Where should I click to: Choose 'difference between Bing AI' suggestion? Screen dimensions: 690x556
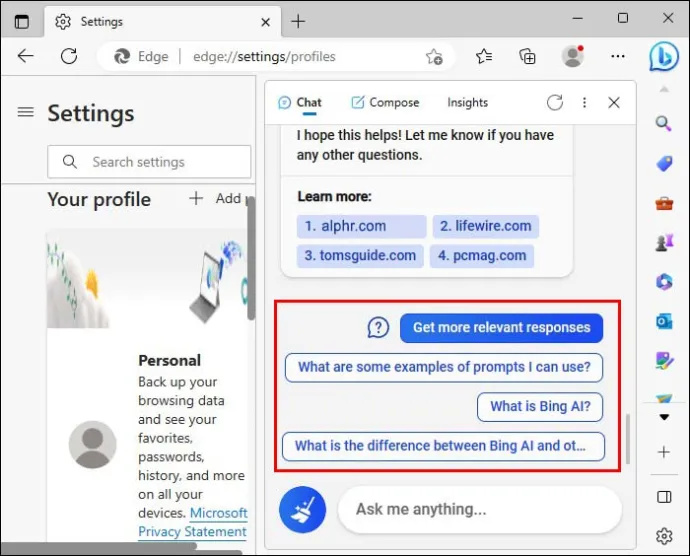[443, 446]
